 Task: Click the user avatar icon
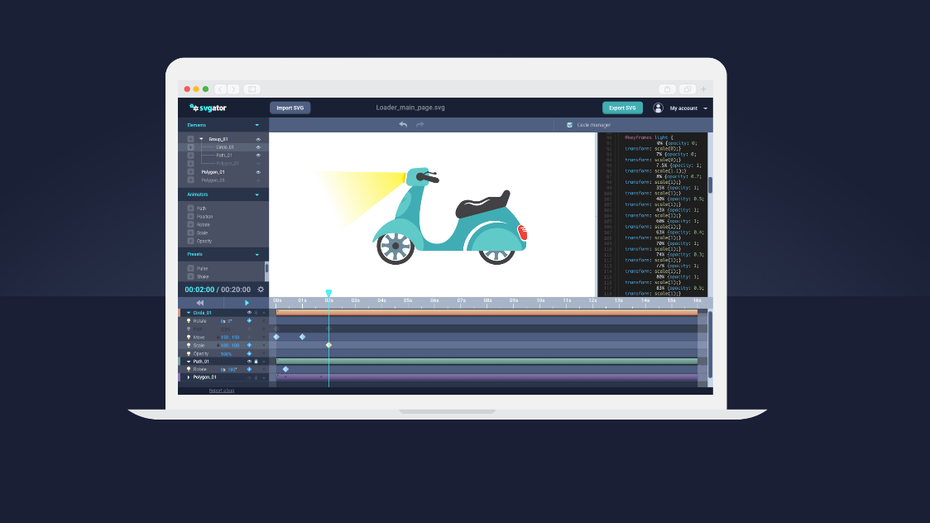(658, 108)
